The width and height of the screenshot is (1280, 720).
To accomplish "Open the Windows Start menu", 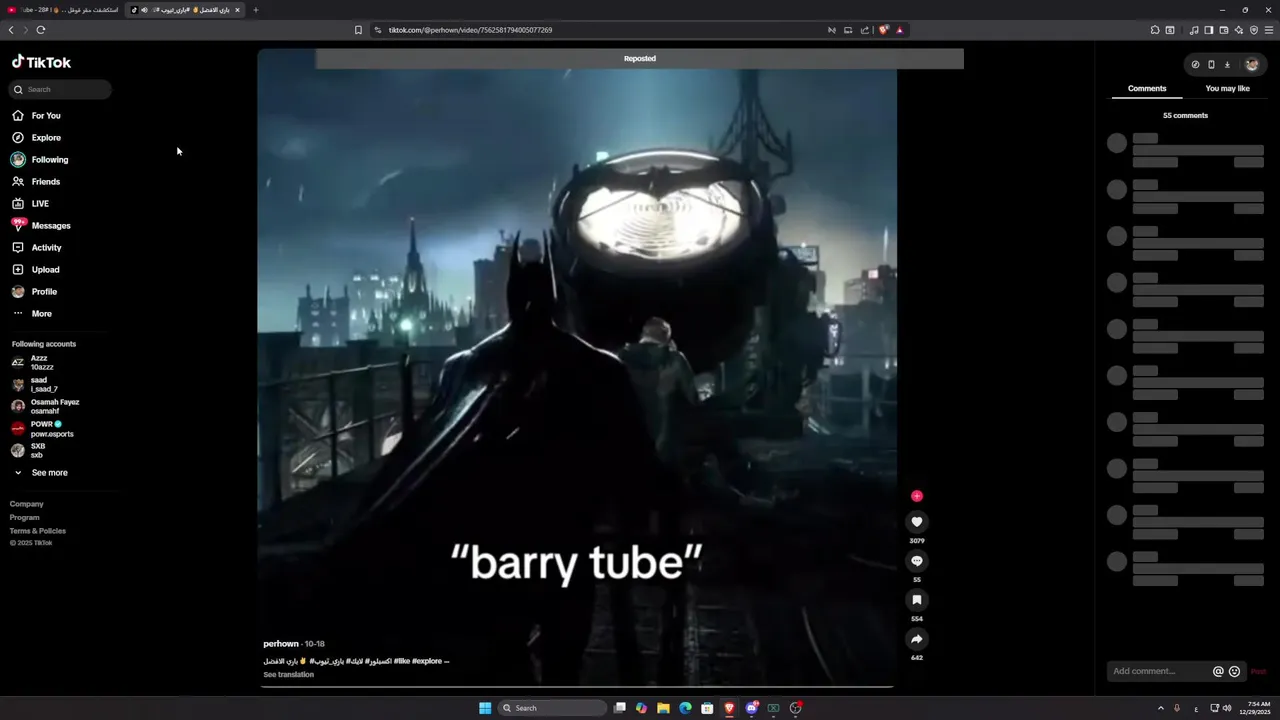I will click(485, 708).
